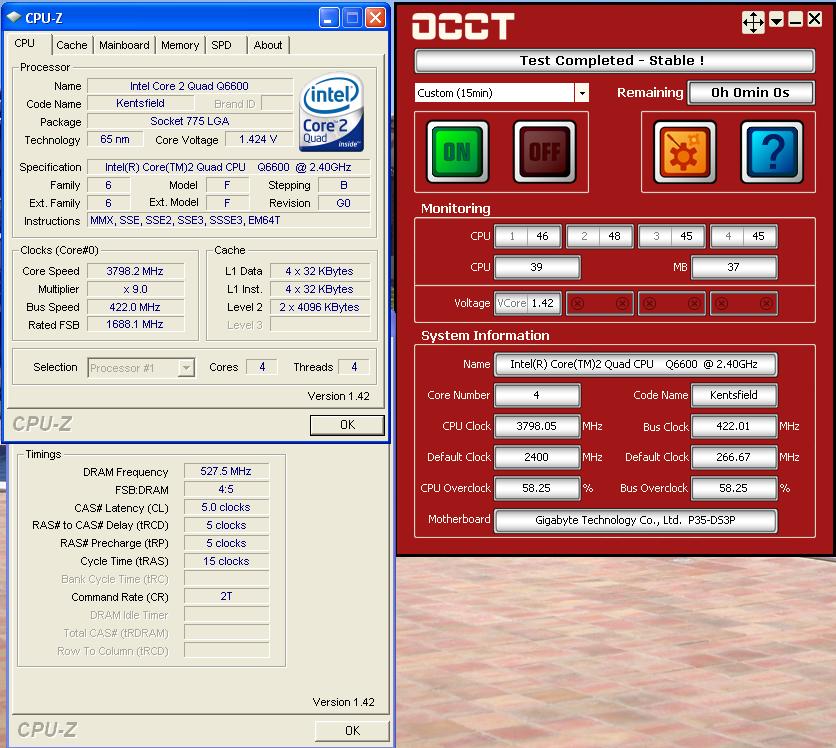This screenshot has width=836, height=748.
Task: Click the Instructions MMX, SSE list field
Action: pos(229,220)
